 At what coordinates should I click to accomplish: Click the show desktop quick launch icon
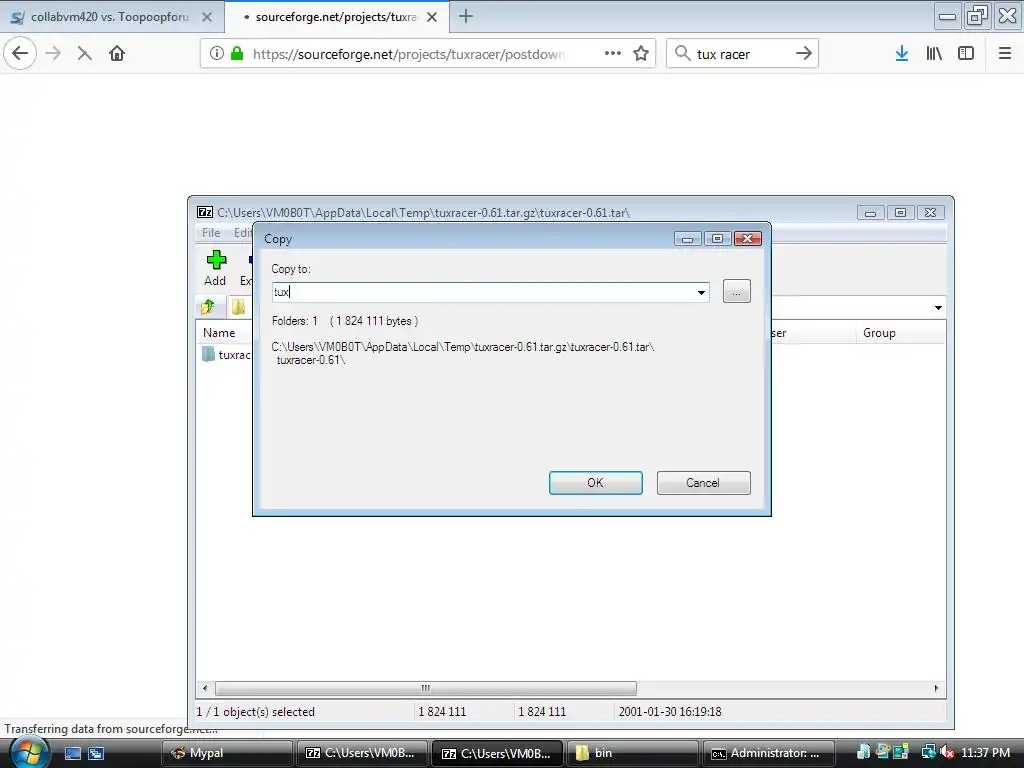click(x=72, y=754)
